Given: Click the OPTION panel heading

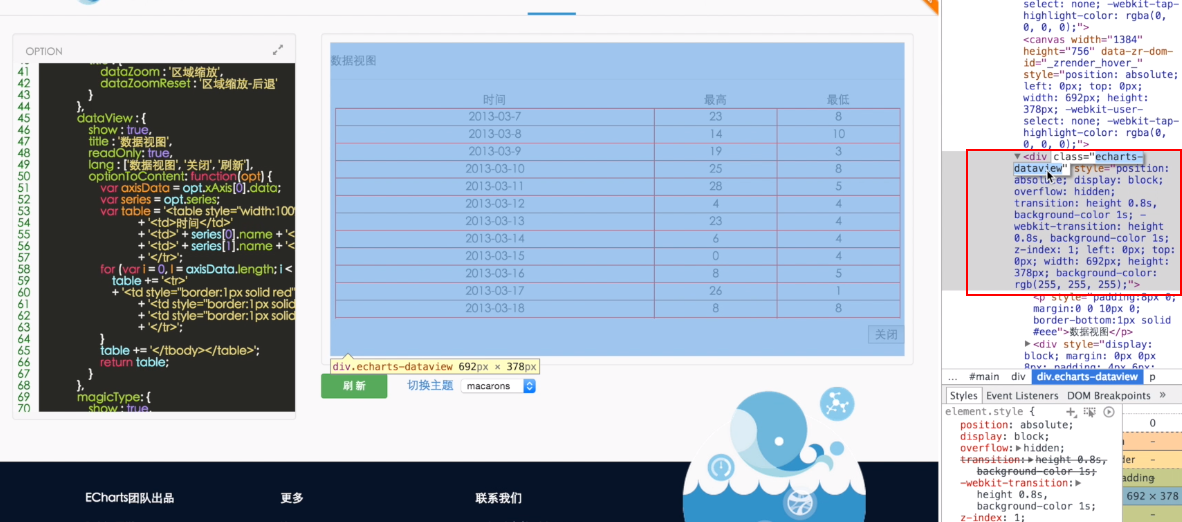Looking at the screenshot, I should [x=44, y=51].
